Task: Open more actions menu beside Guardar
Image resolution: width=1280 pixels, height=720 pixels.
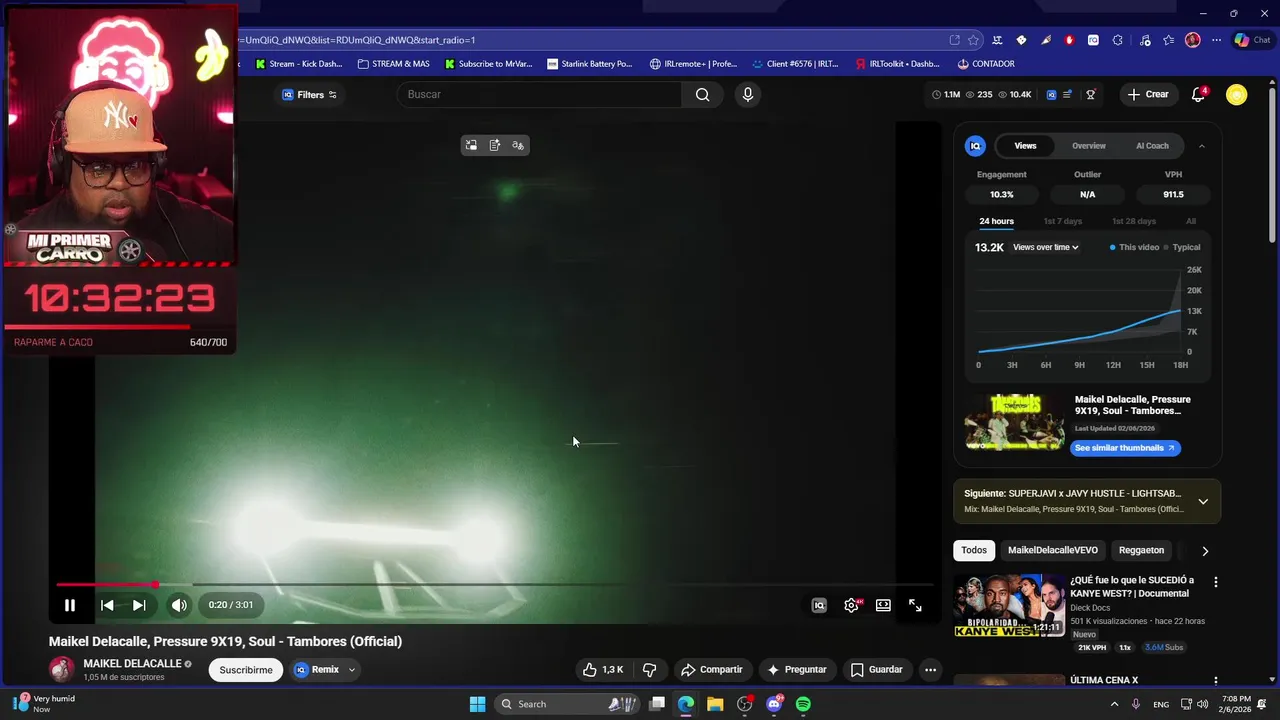Action: (930, 670)
